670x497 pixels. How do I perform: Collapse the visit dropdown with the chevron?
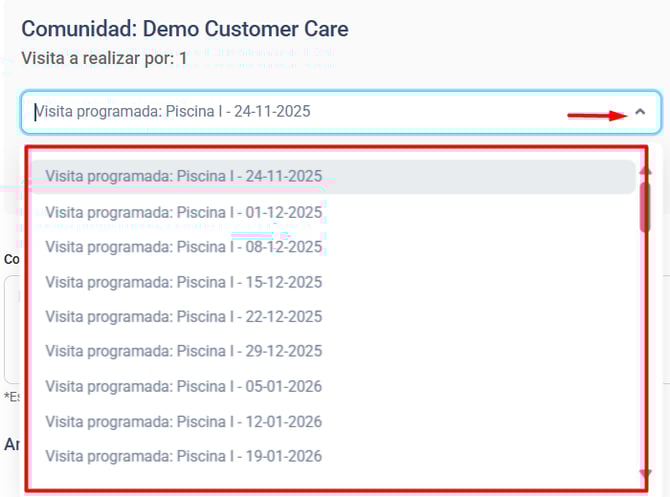[640, 112]
